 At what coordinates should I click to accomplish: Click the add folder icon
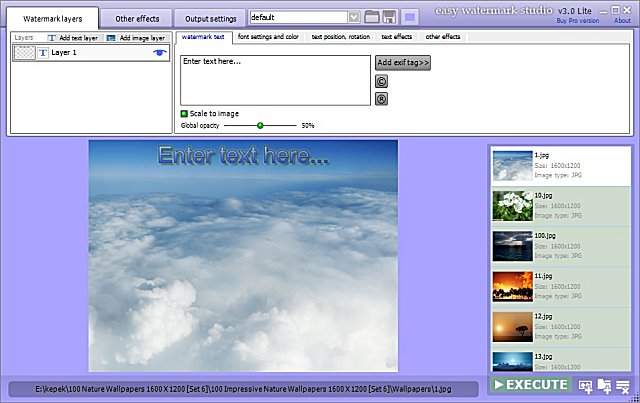pos(604,385)
